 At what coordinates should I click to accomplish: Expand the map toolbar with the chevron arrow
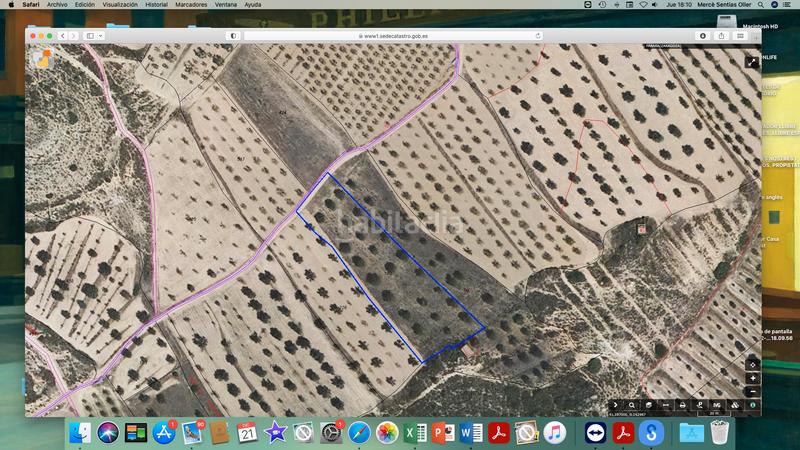coord(615,404)
